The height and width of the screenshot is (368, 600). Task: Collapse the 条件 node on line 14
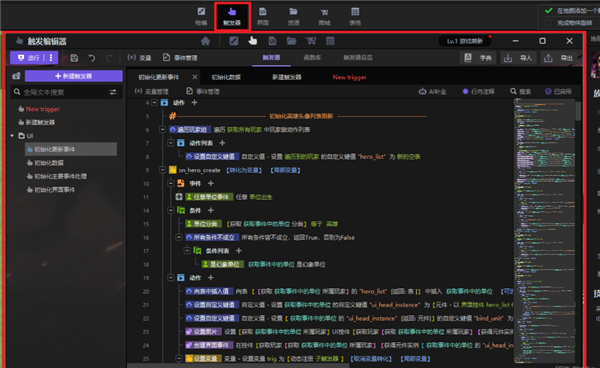click(x=171, y=210)
